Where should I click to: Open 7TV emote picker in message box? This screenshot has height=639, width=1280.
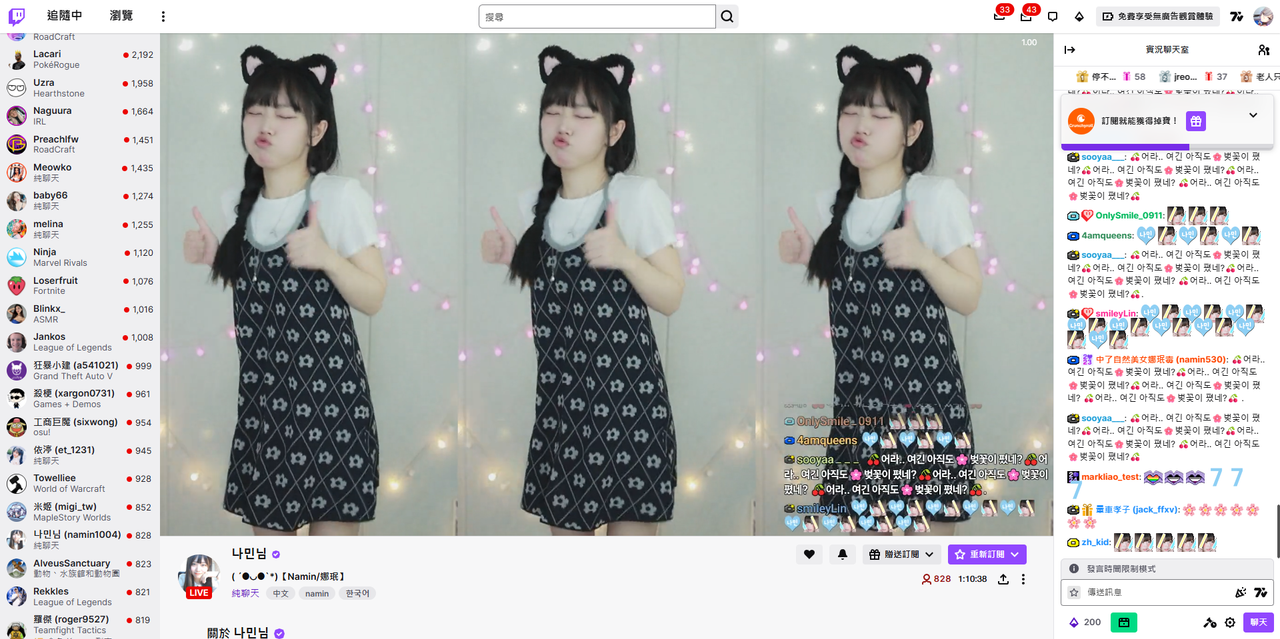pyautogui.click(x=1261, y=592)
